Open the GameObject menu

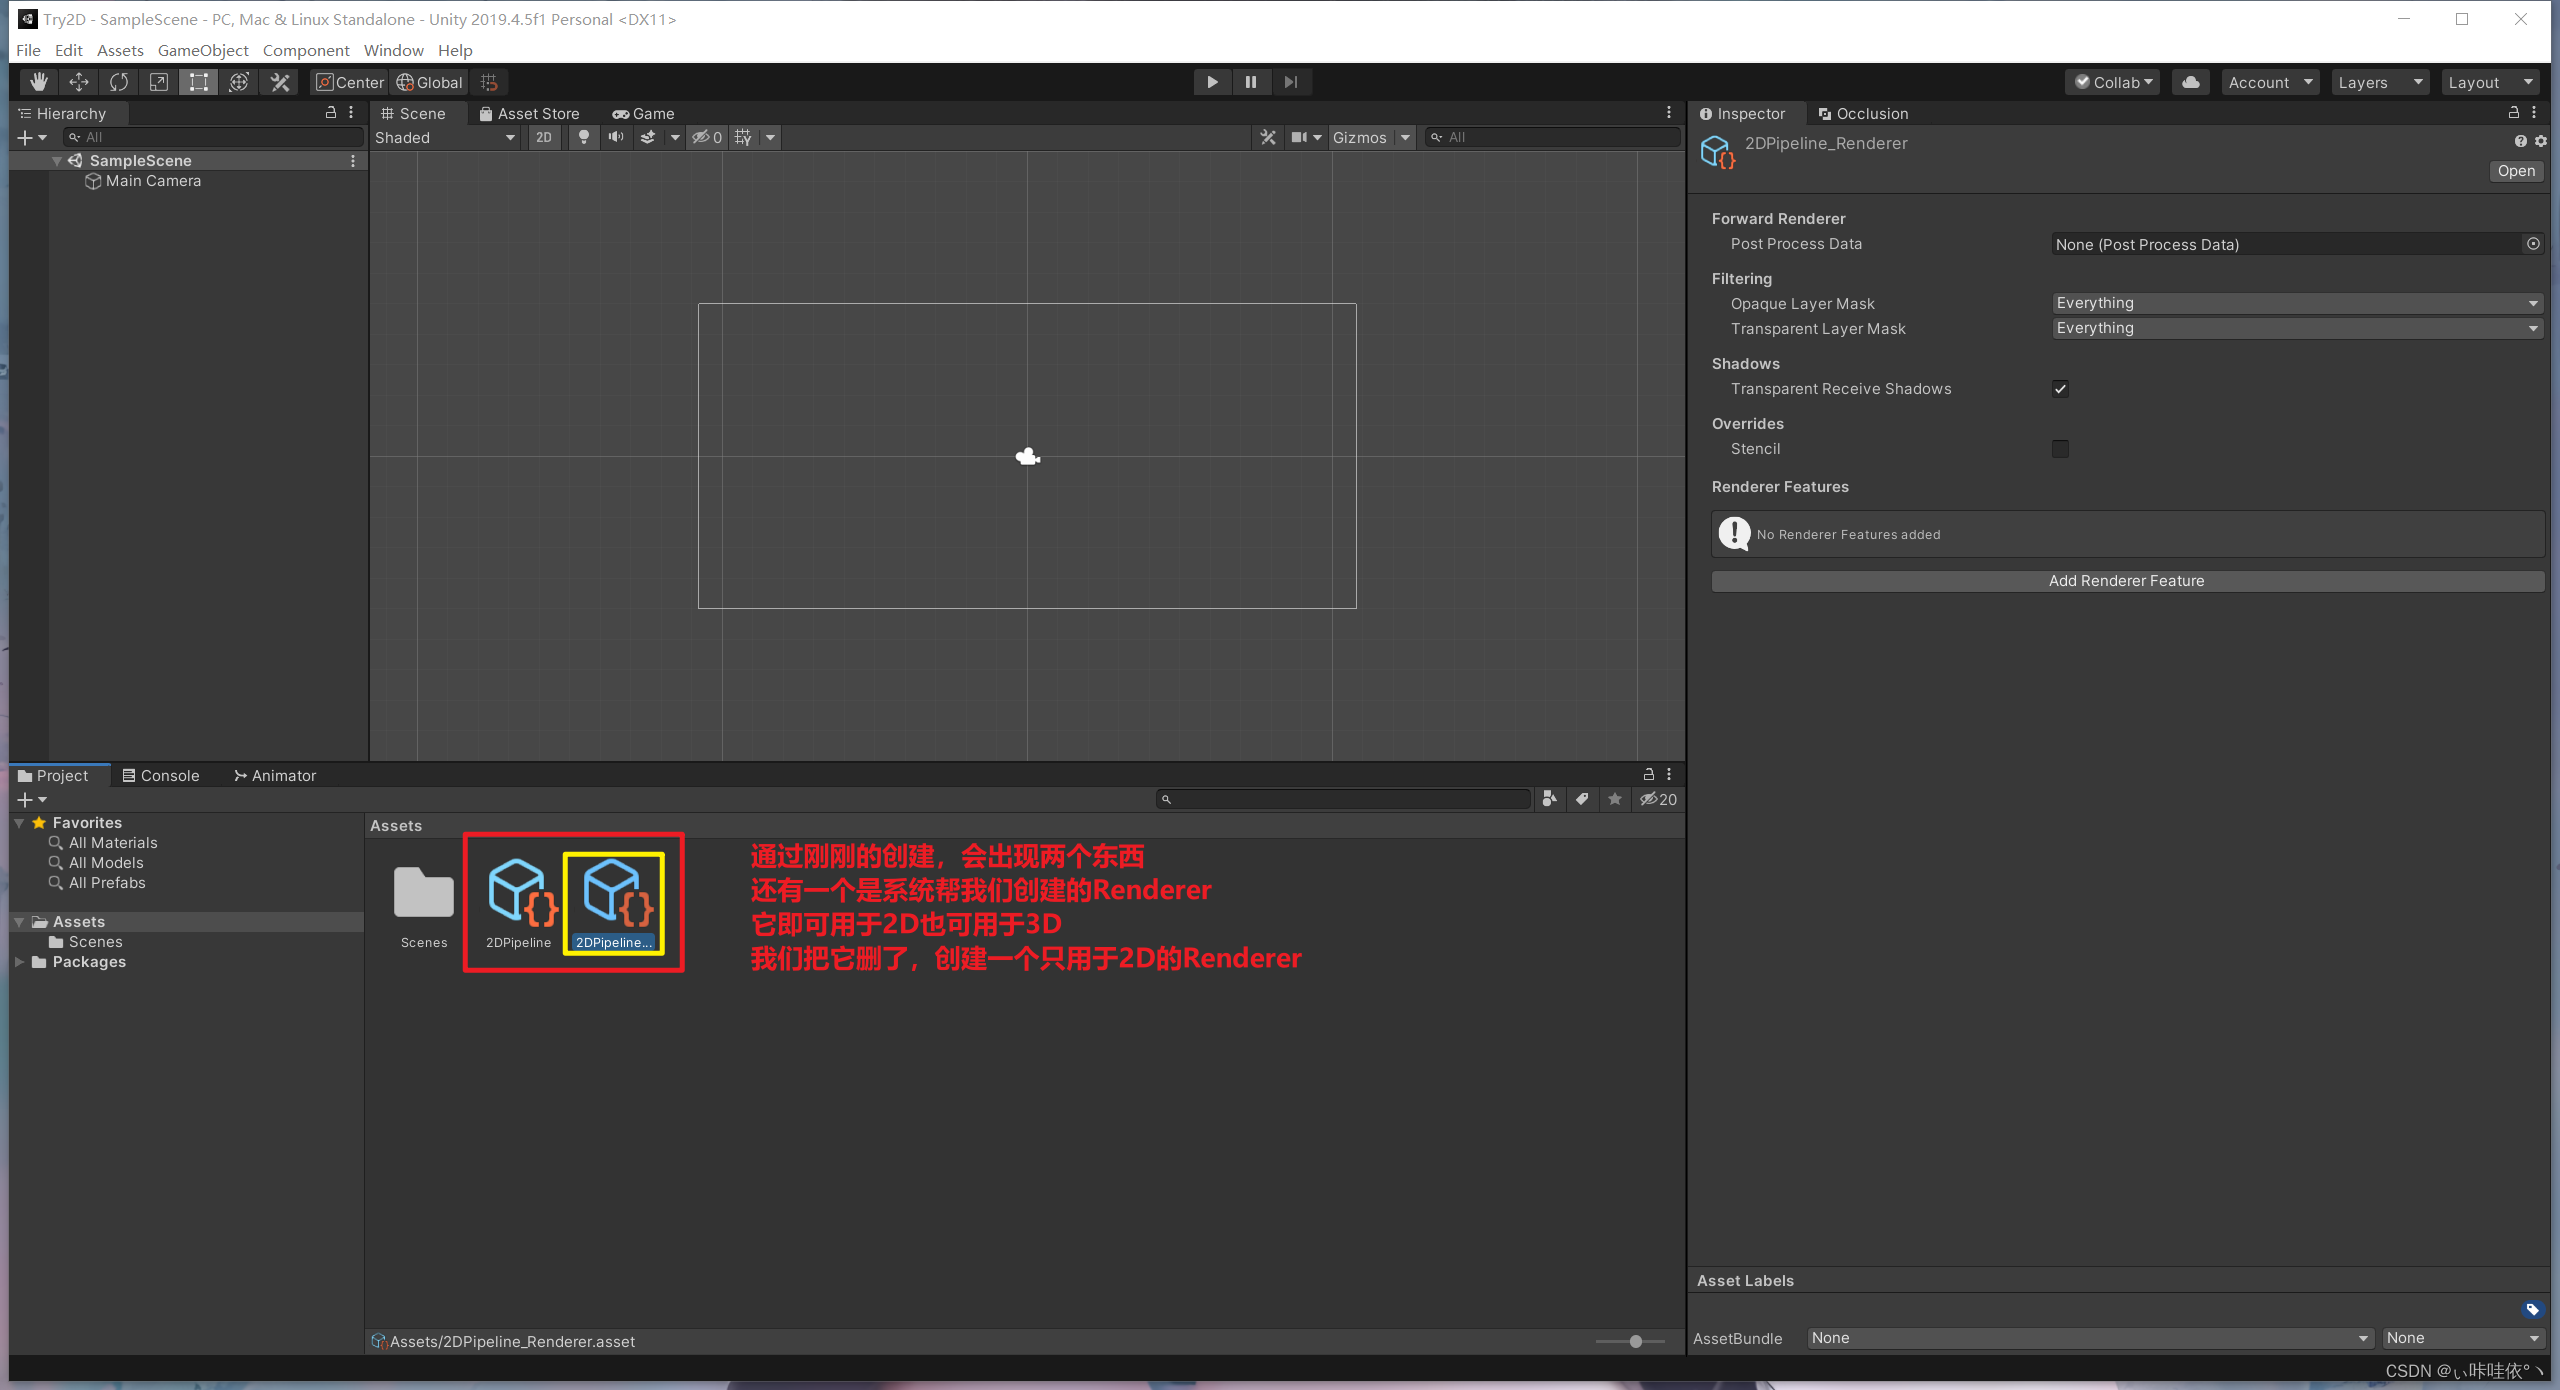(203, 50)
